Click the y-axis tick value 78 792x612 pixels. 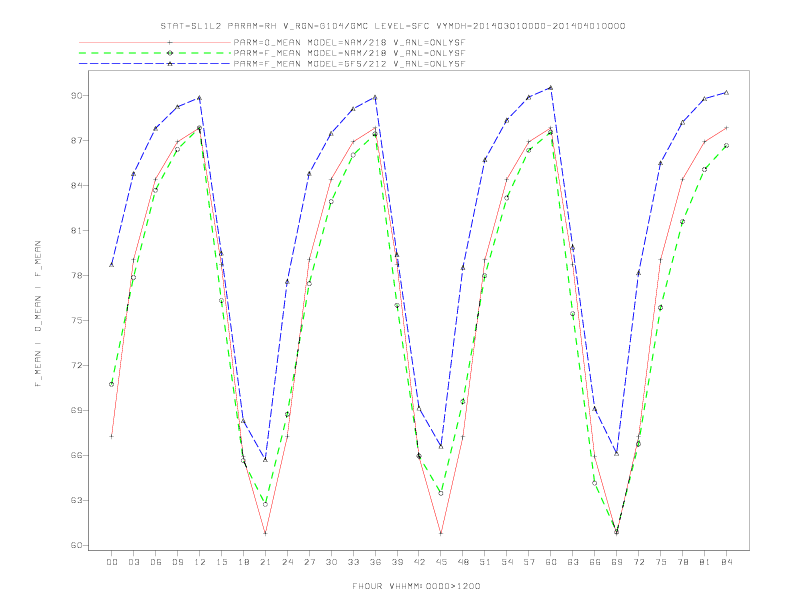pos(76,275)
